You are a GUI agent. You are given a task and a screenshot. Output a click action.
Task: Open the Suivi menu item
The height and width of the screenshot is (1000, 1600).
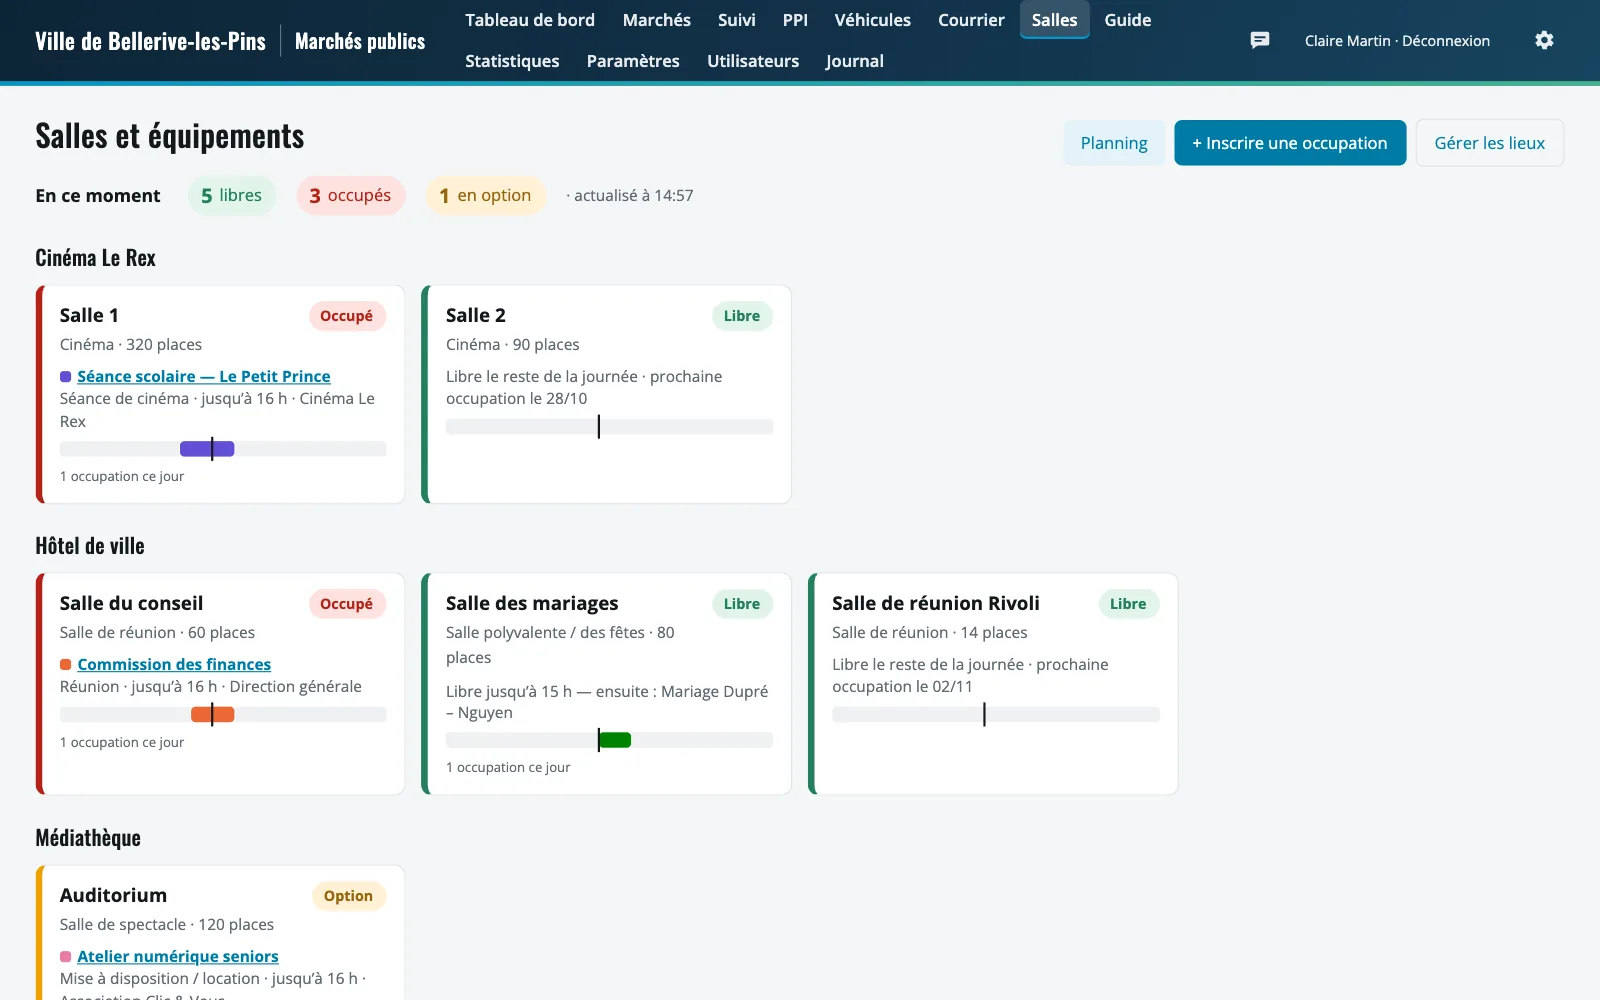pyautogui.click(x=736, y=20)
